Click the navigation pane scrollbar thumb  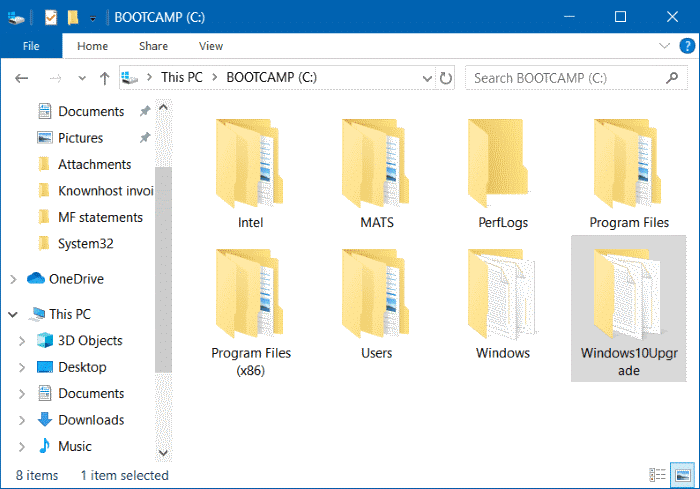tap(163, 270)
